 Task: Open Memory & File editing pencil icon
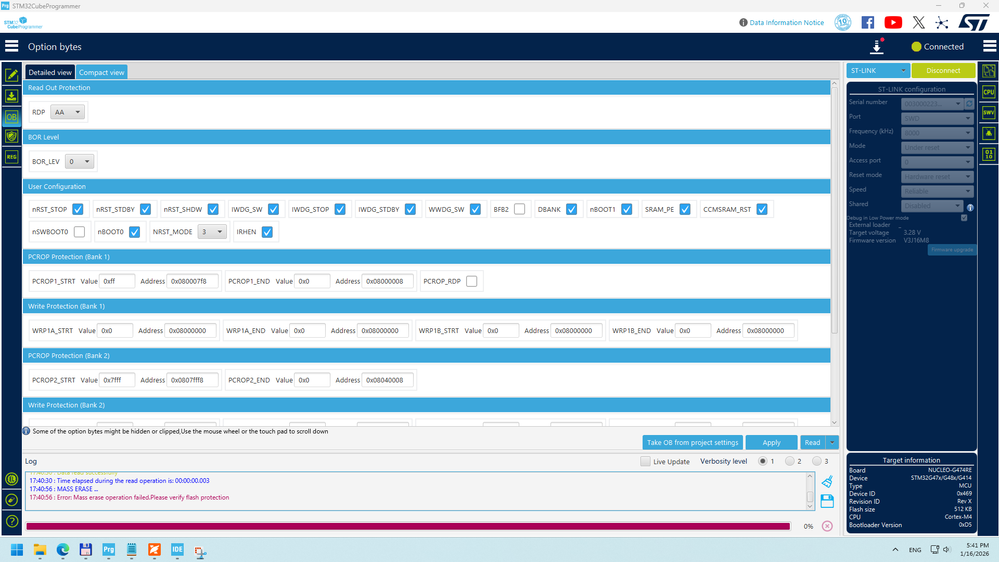11,75
